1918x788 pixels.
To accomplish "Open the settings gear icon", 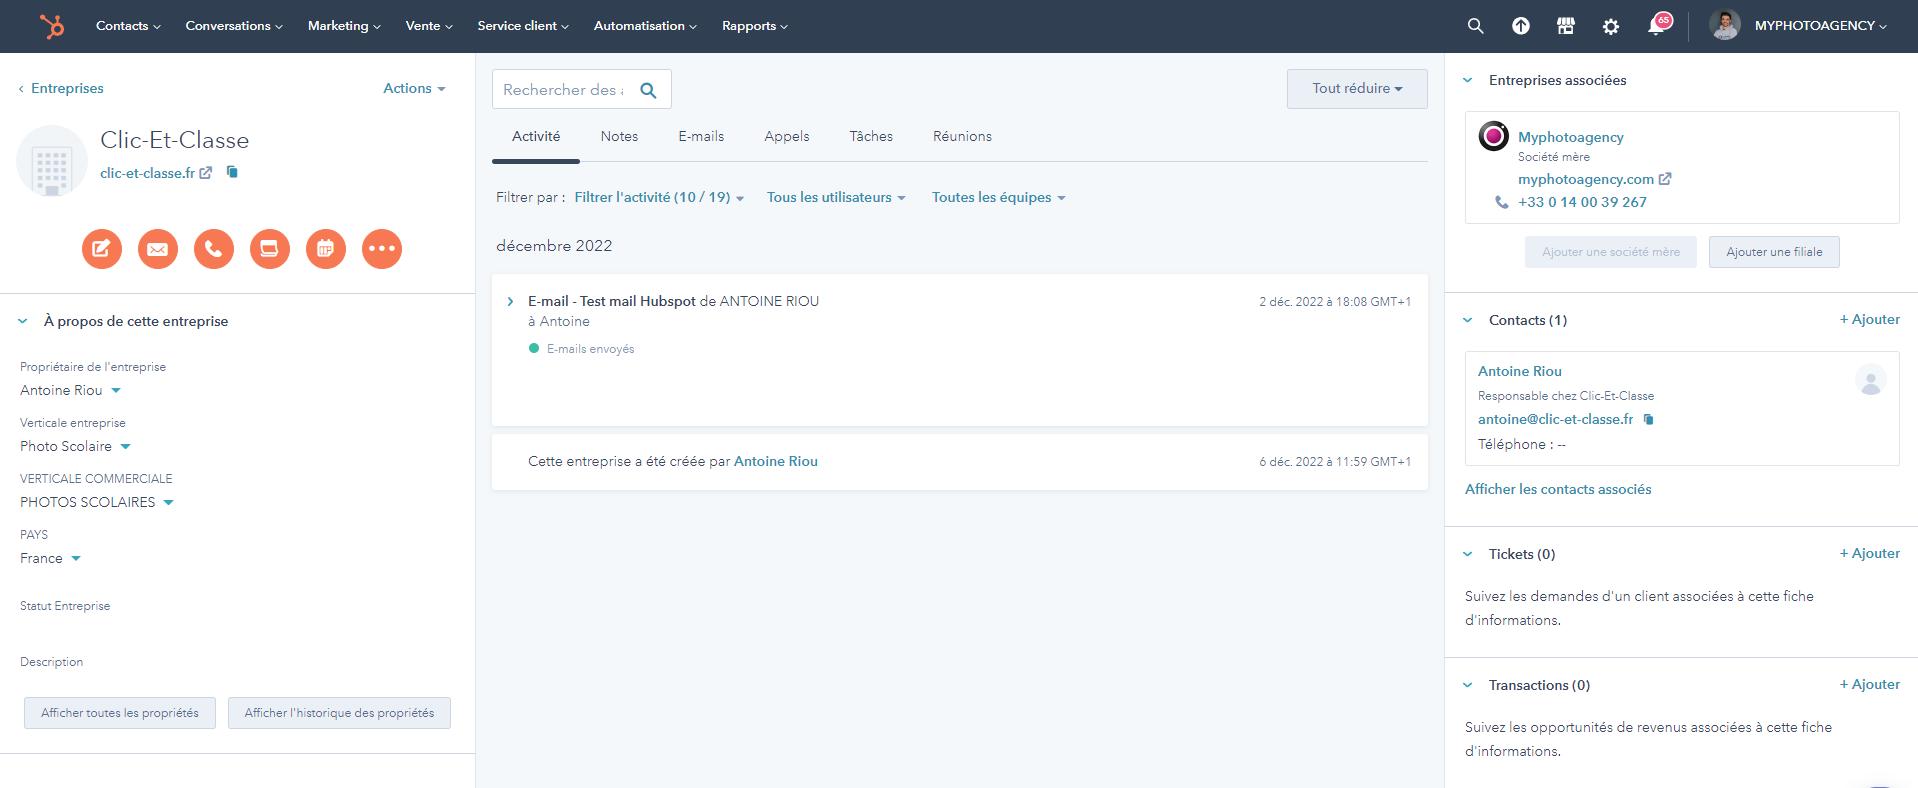I will 1611,27.
